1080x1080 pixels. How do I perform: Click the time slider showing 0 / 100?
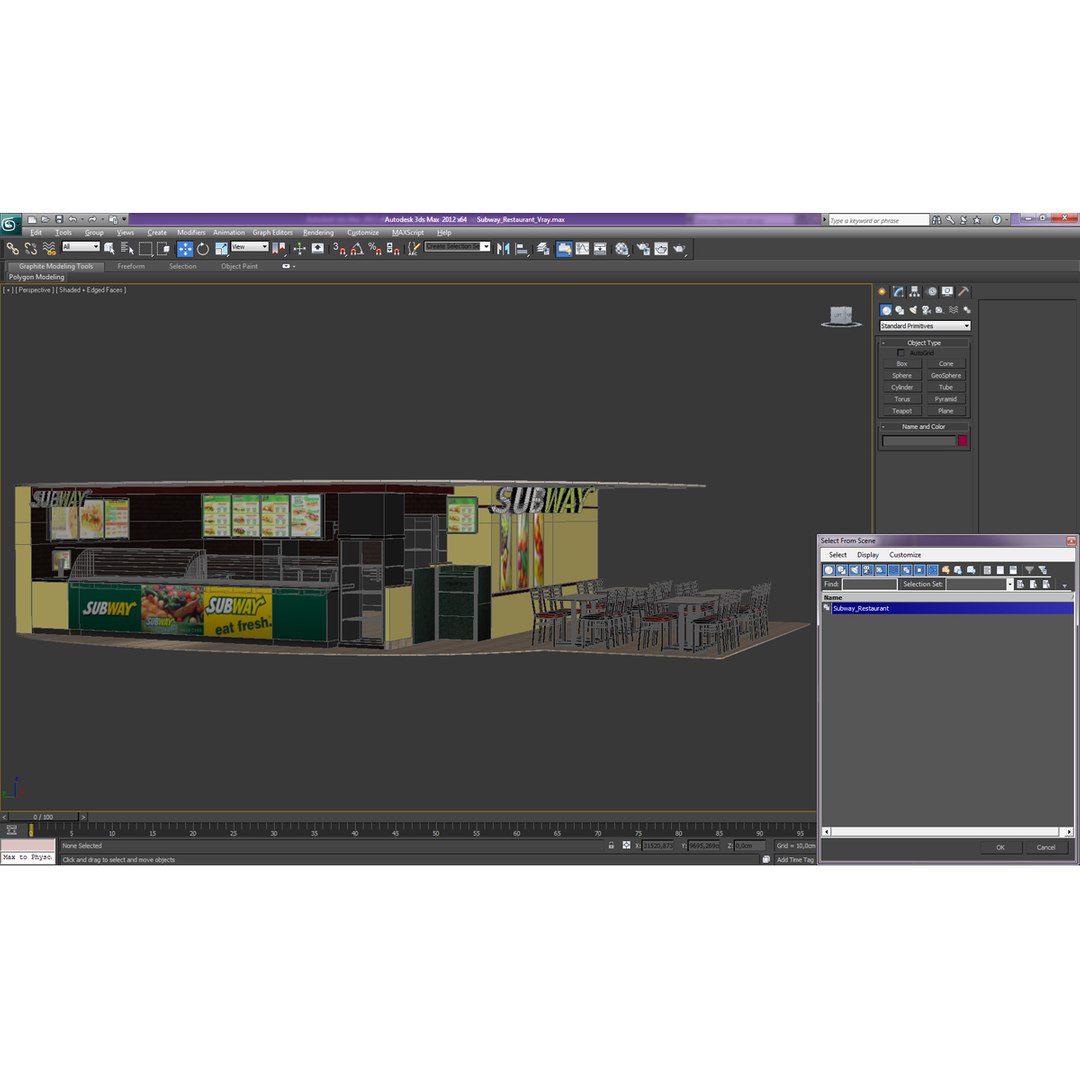point(43,817)
